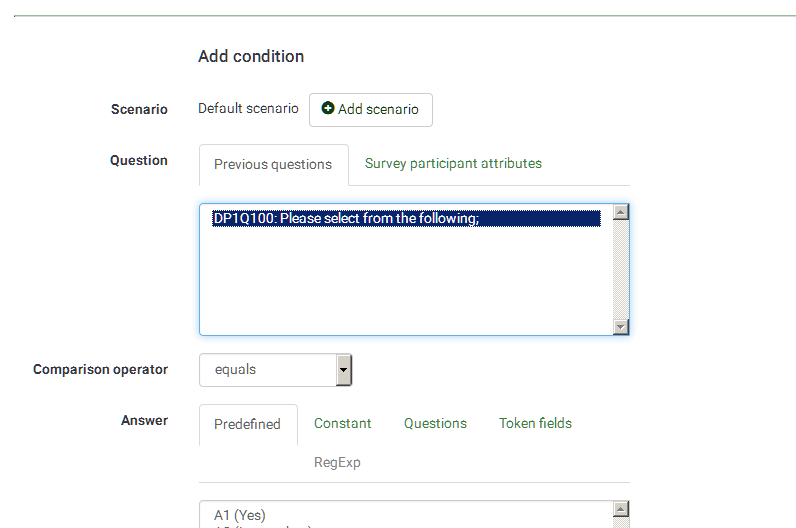Select the Predefined answer tab
This screenshot has width=796, height=528.
pos(247,424)
